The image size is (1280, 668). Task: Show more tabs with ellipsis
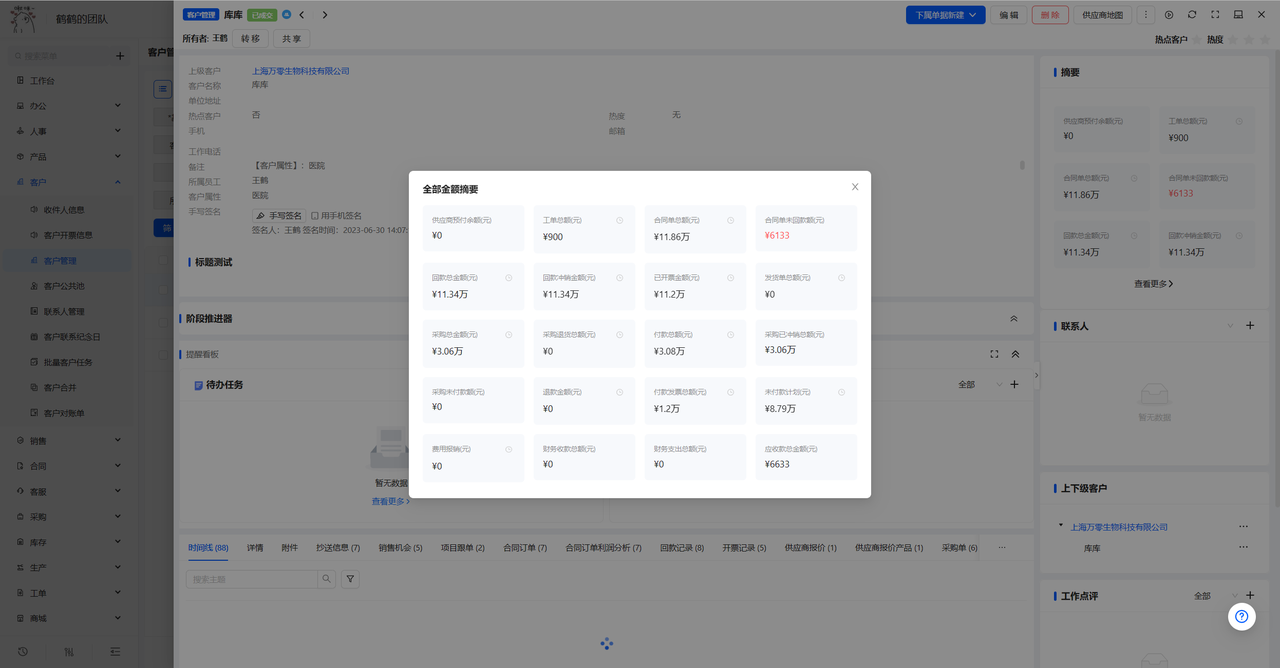(1002, 548)
